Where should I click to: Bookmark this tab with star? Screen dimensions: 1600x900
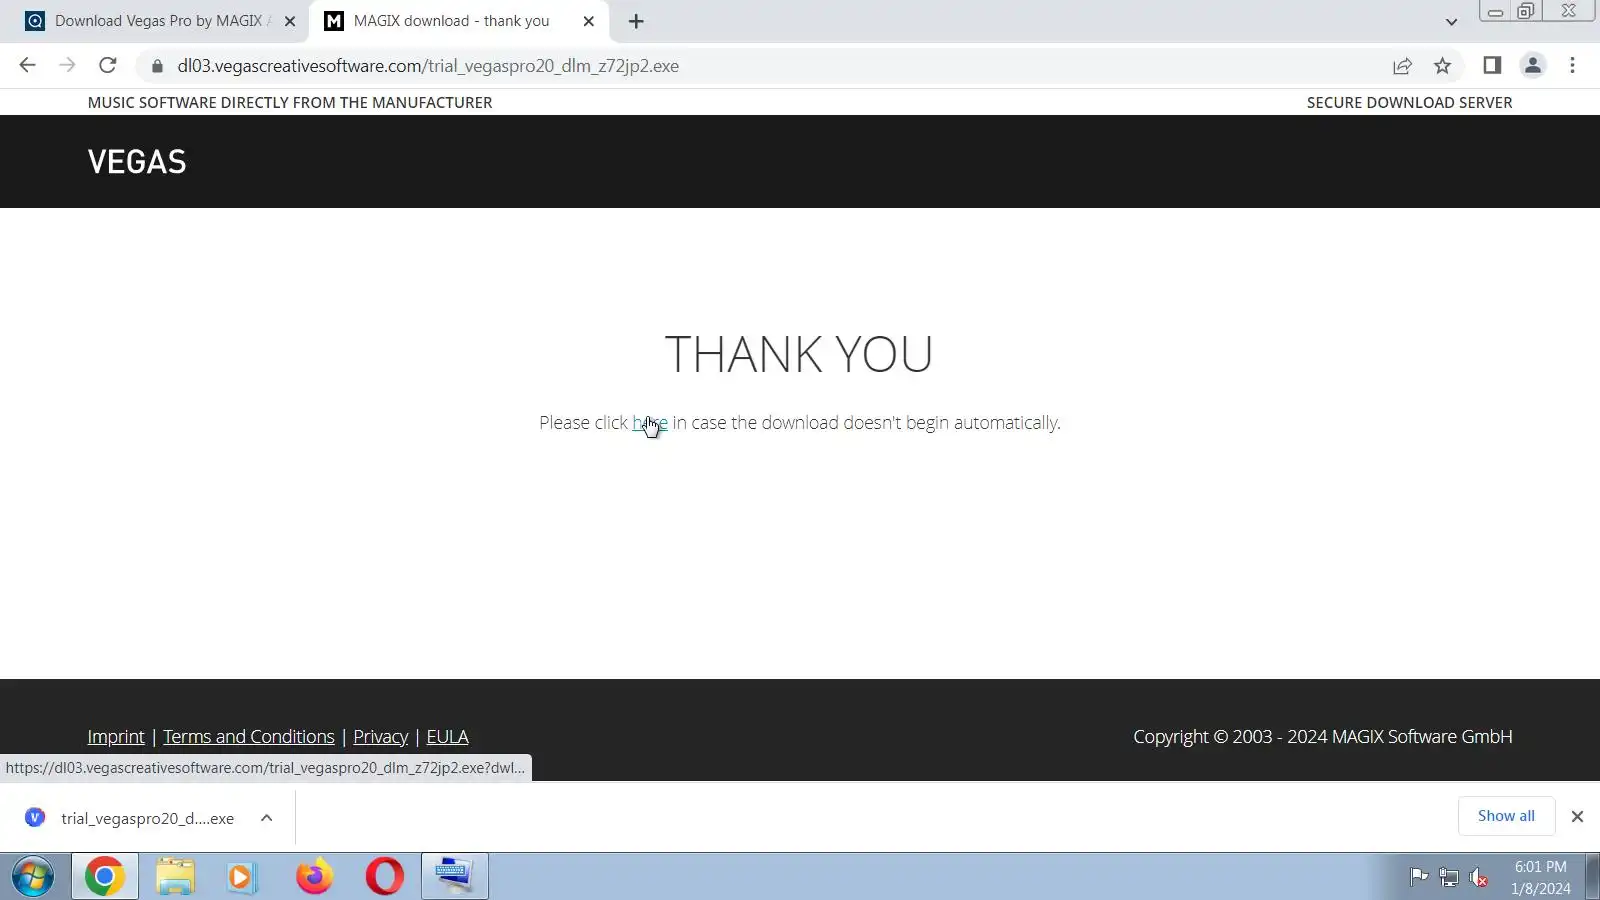tap(1442, 66)
